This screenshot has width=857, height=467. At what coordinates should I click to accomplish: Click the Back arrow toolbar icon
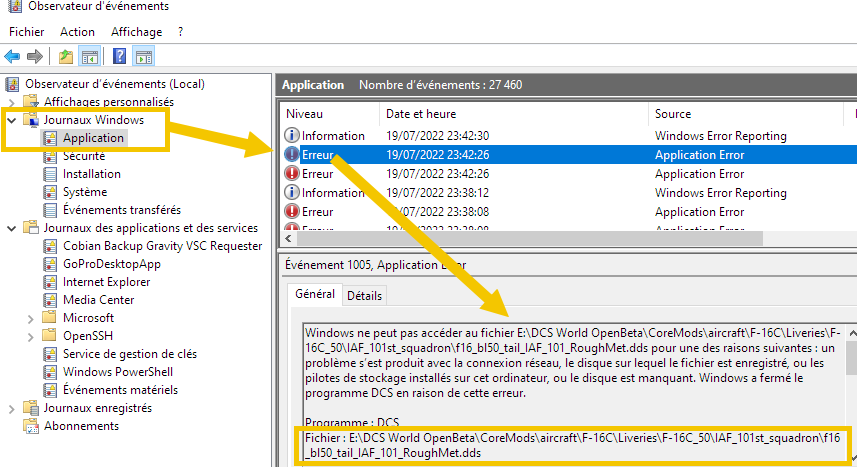coord(12,56)
